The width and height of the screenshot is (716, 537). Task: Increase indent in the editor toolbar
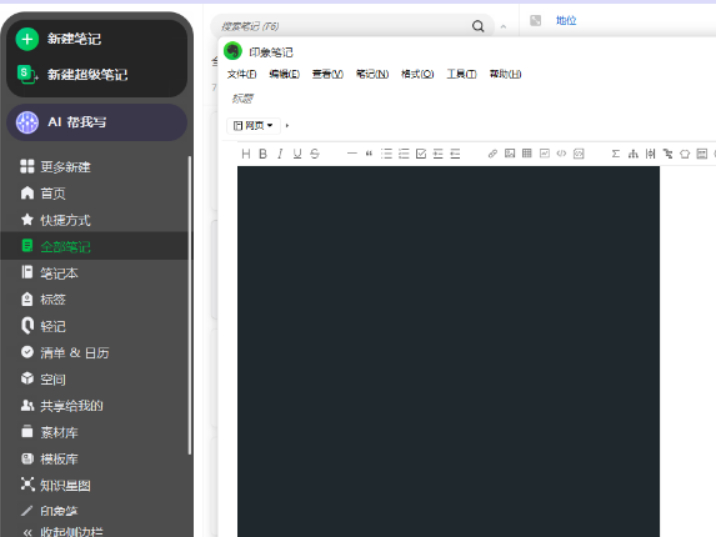point(438,154)
